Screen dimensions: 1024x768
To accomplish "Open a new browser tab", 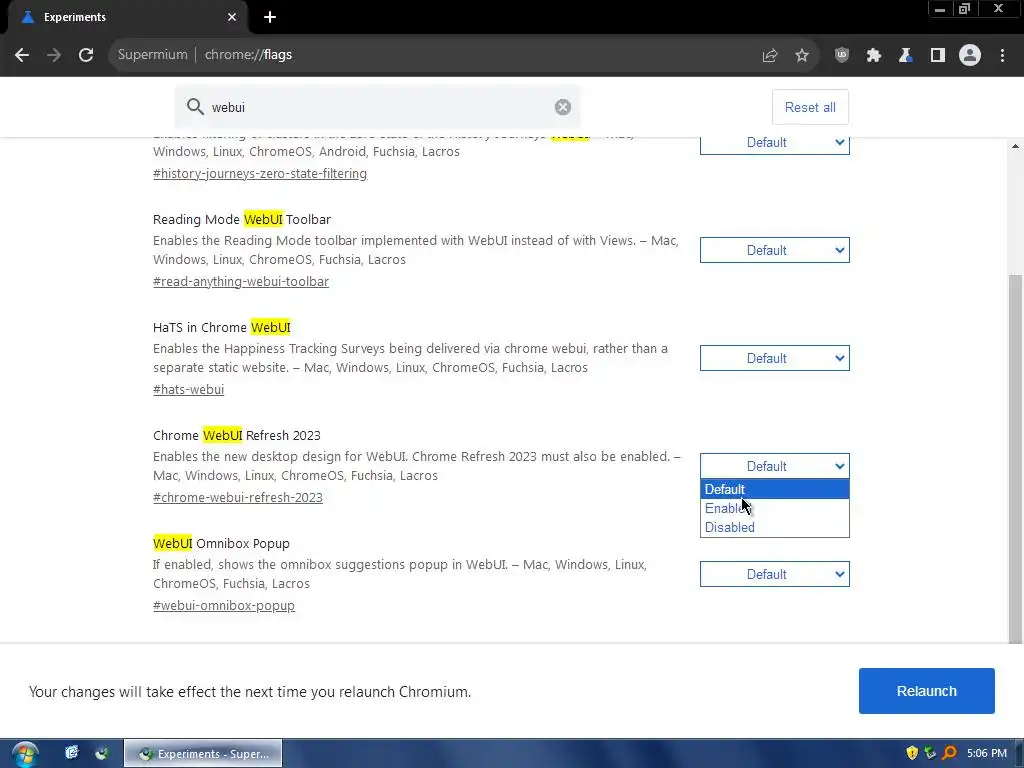I will [x=270, y=17].
